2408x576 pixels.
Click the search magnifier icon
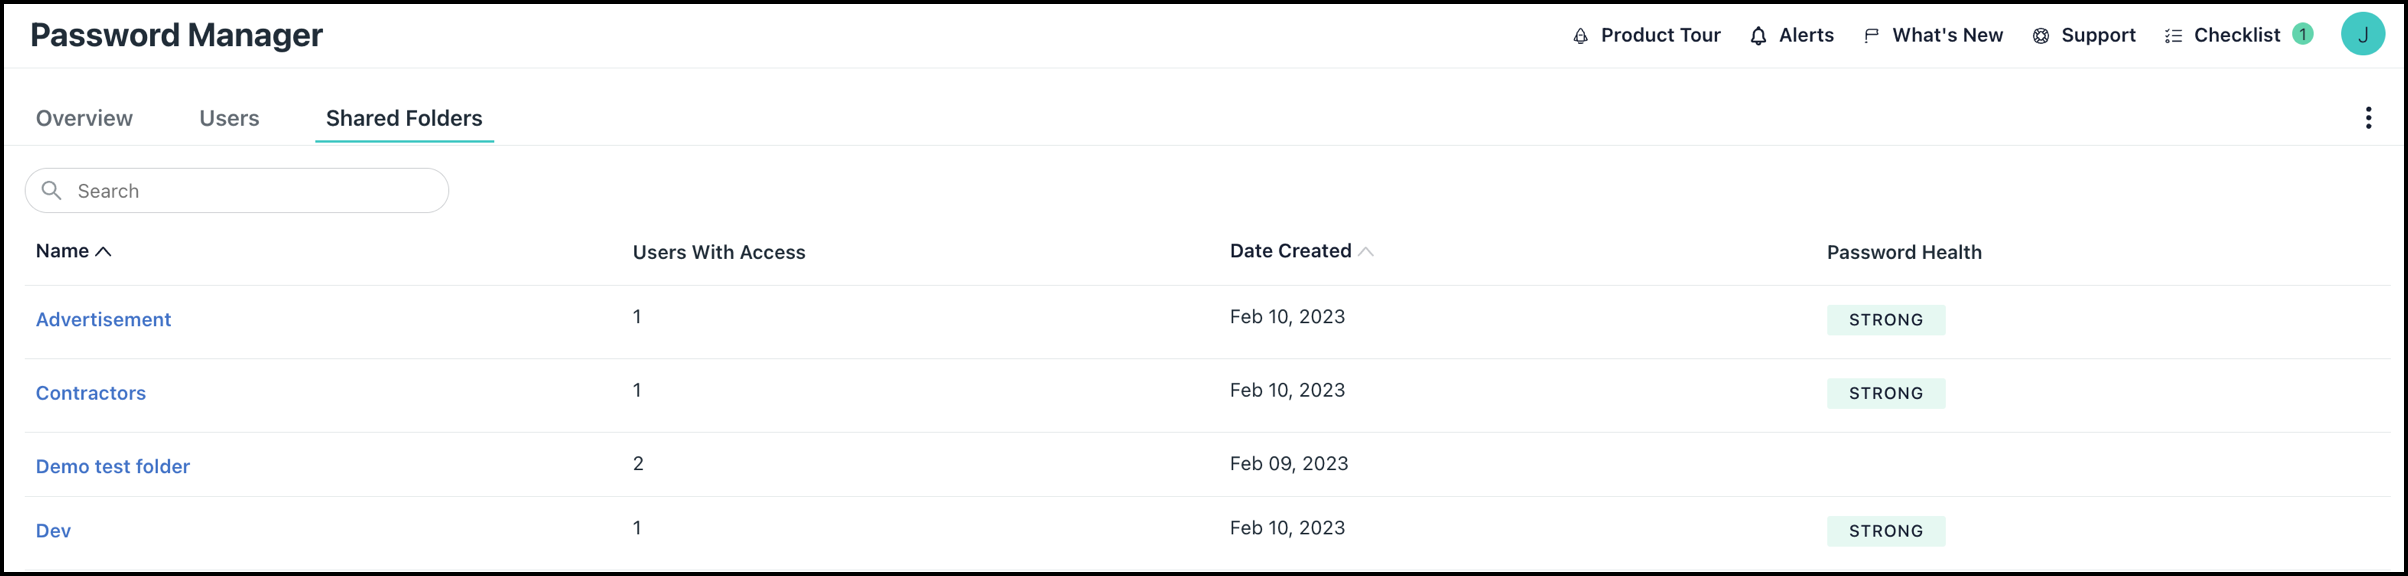pos(52,190)
